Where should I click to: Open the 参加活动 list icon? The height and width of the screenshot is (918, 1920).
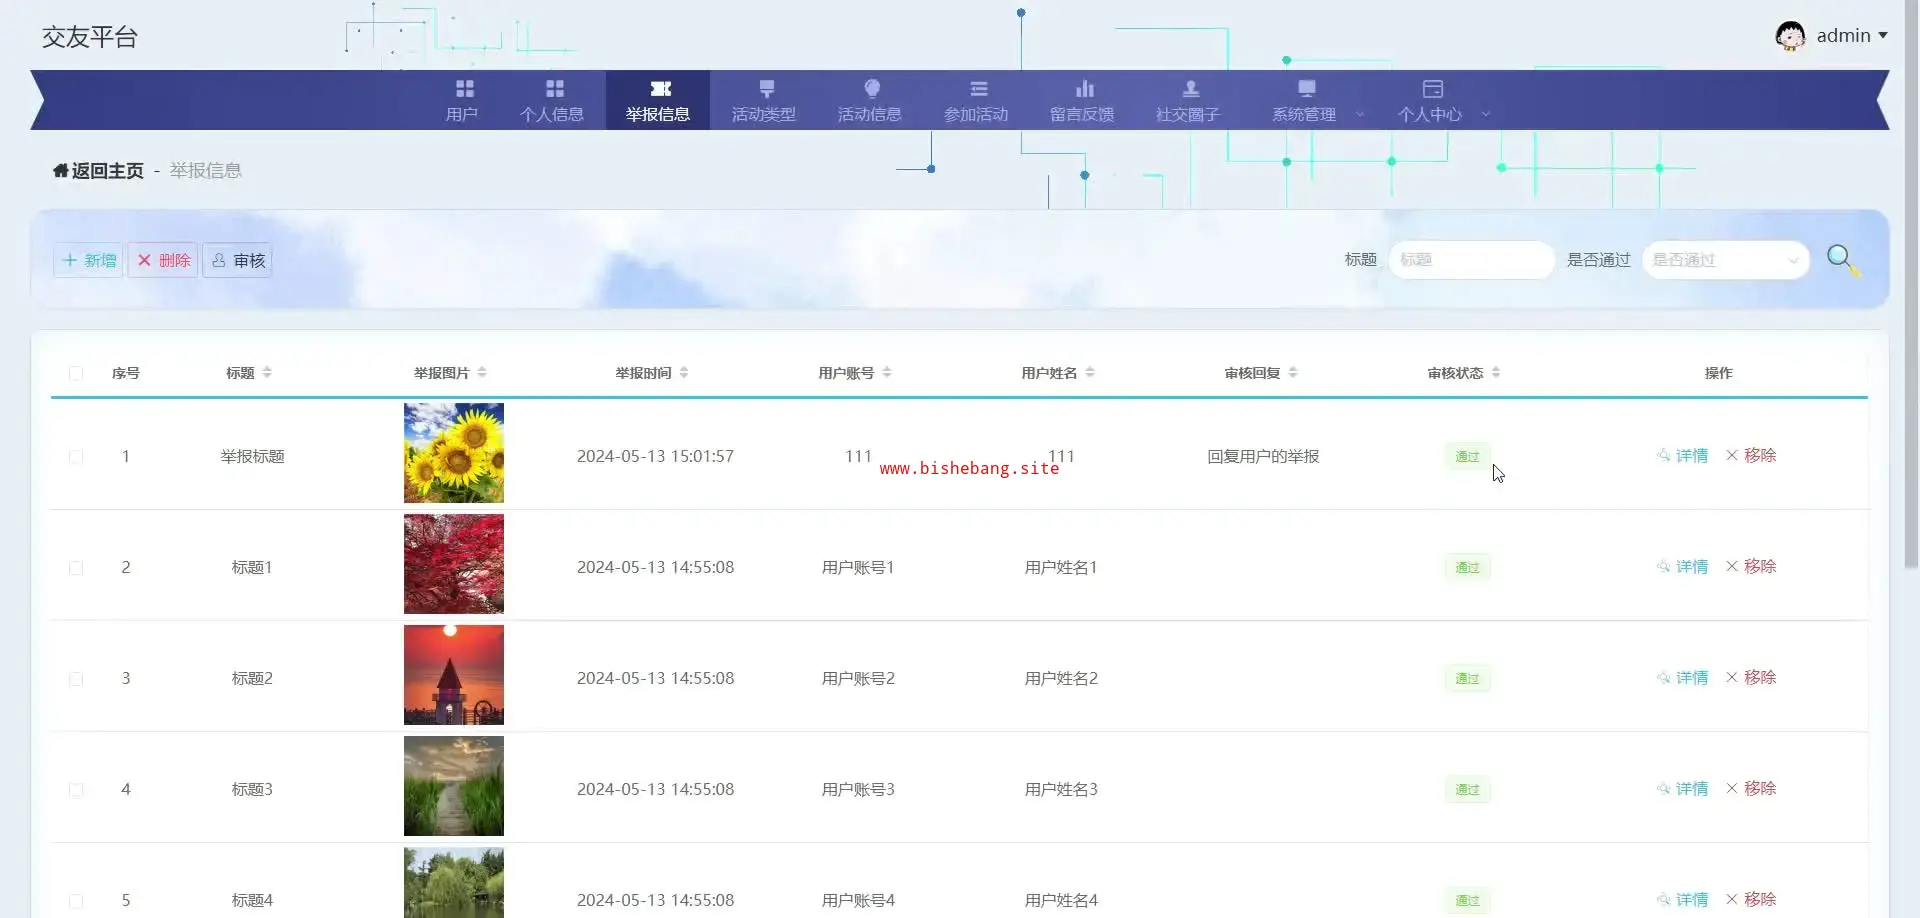978,89
